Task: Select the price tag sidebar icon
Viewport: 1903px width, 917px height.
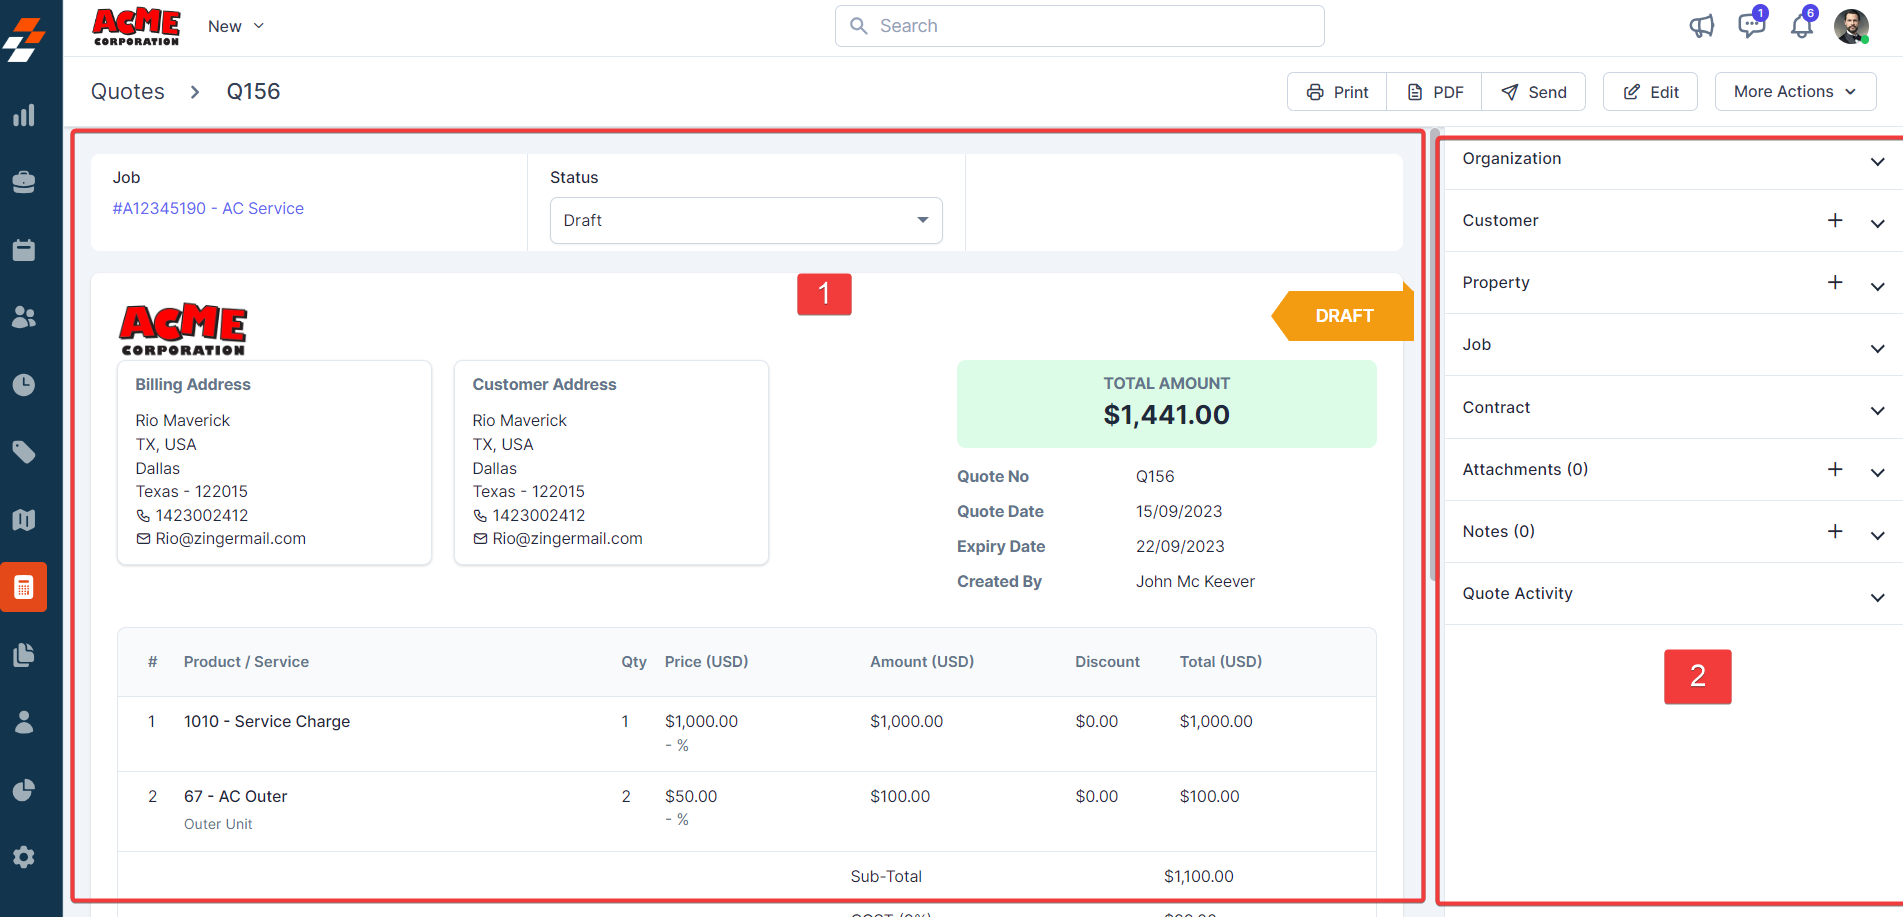Action: click(24, 452)
